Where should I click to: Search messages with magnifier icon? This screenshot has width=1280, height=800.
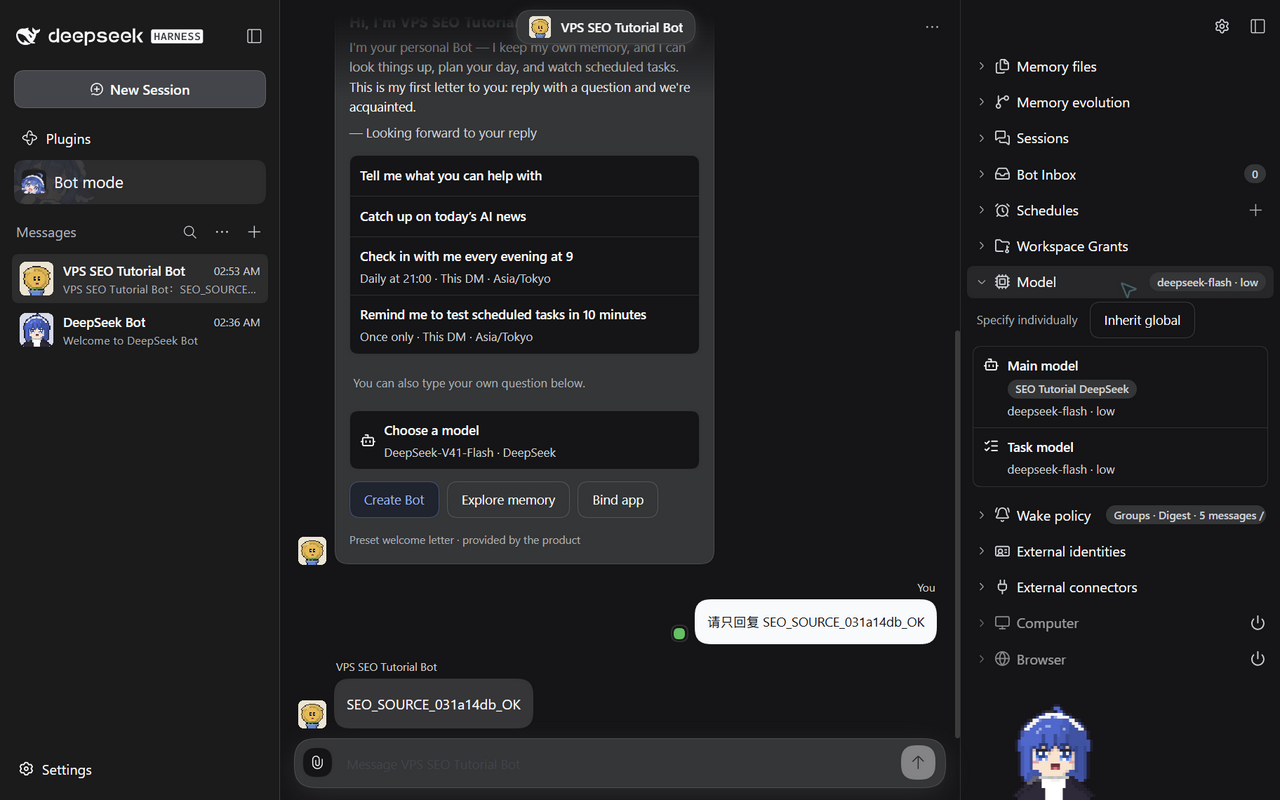coord(190,232)
